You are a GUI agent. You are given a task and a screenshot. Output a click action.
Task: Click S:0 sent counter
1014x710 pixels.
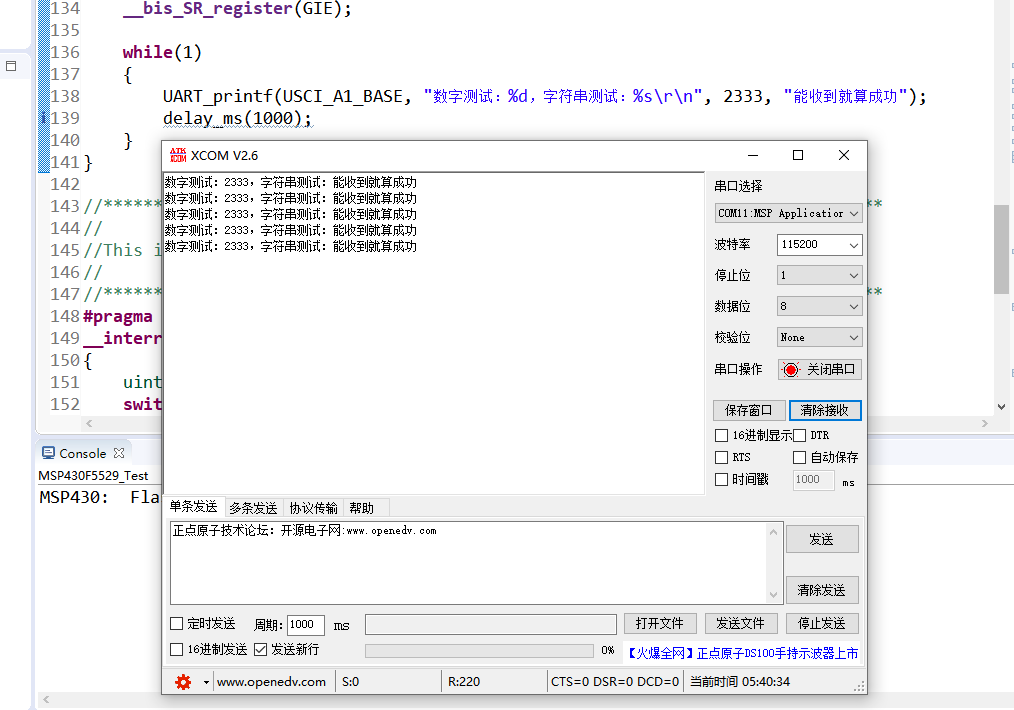(351, 682)
